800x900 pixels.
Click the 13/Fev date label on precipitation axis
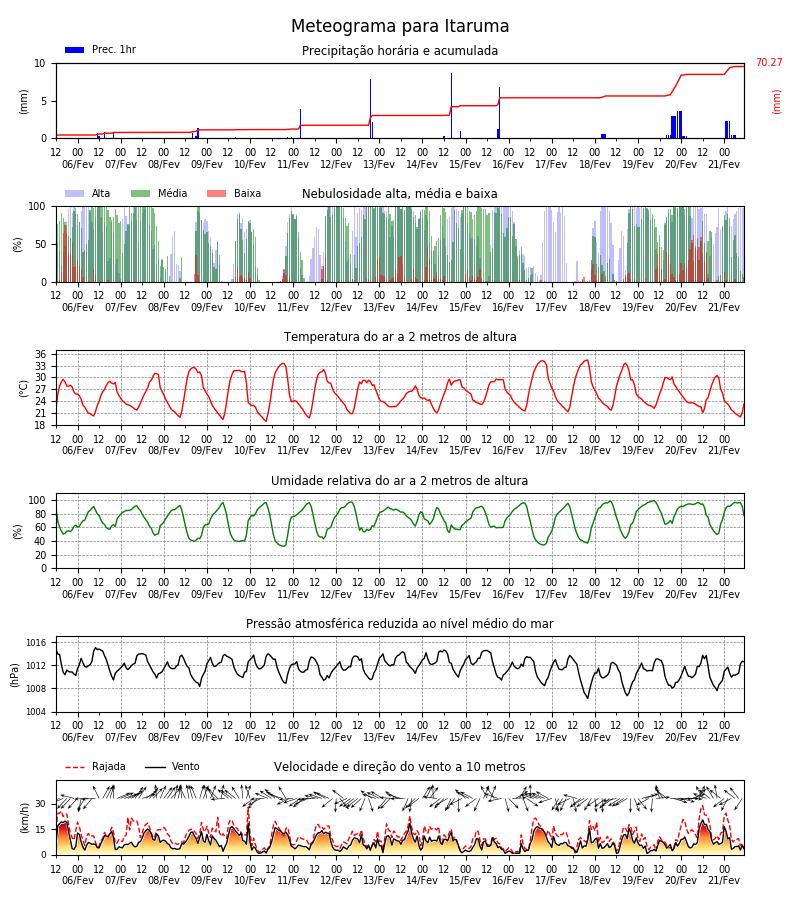379,164
